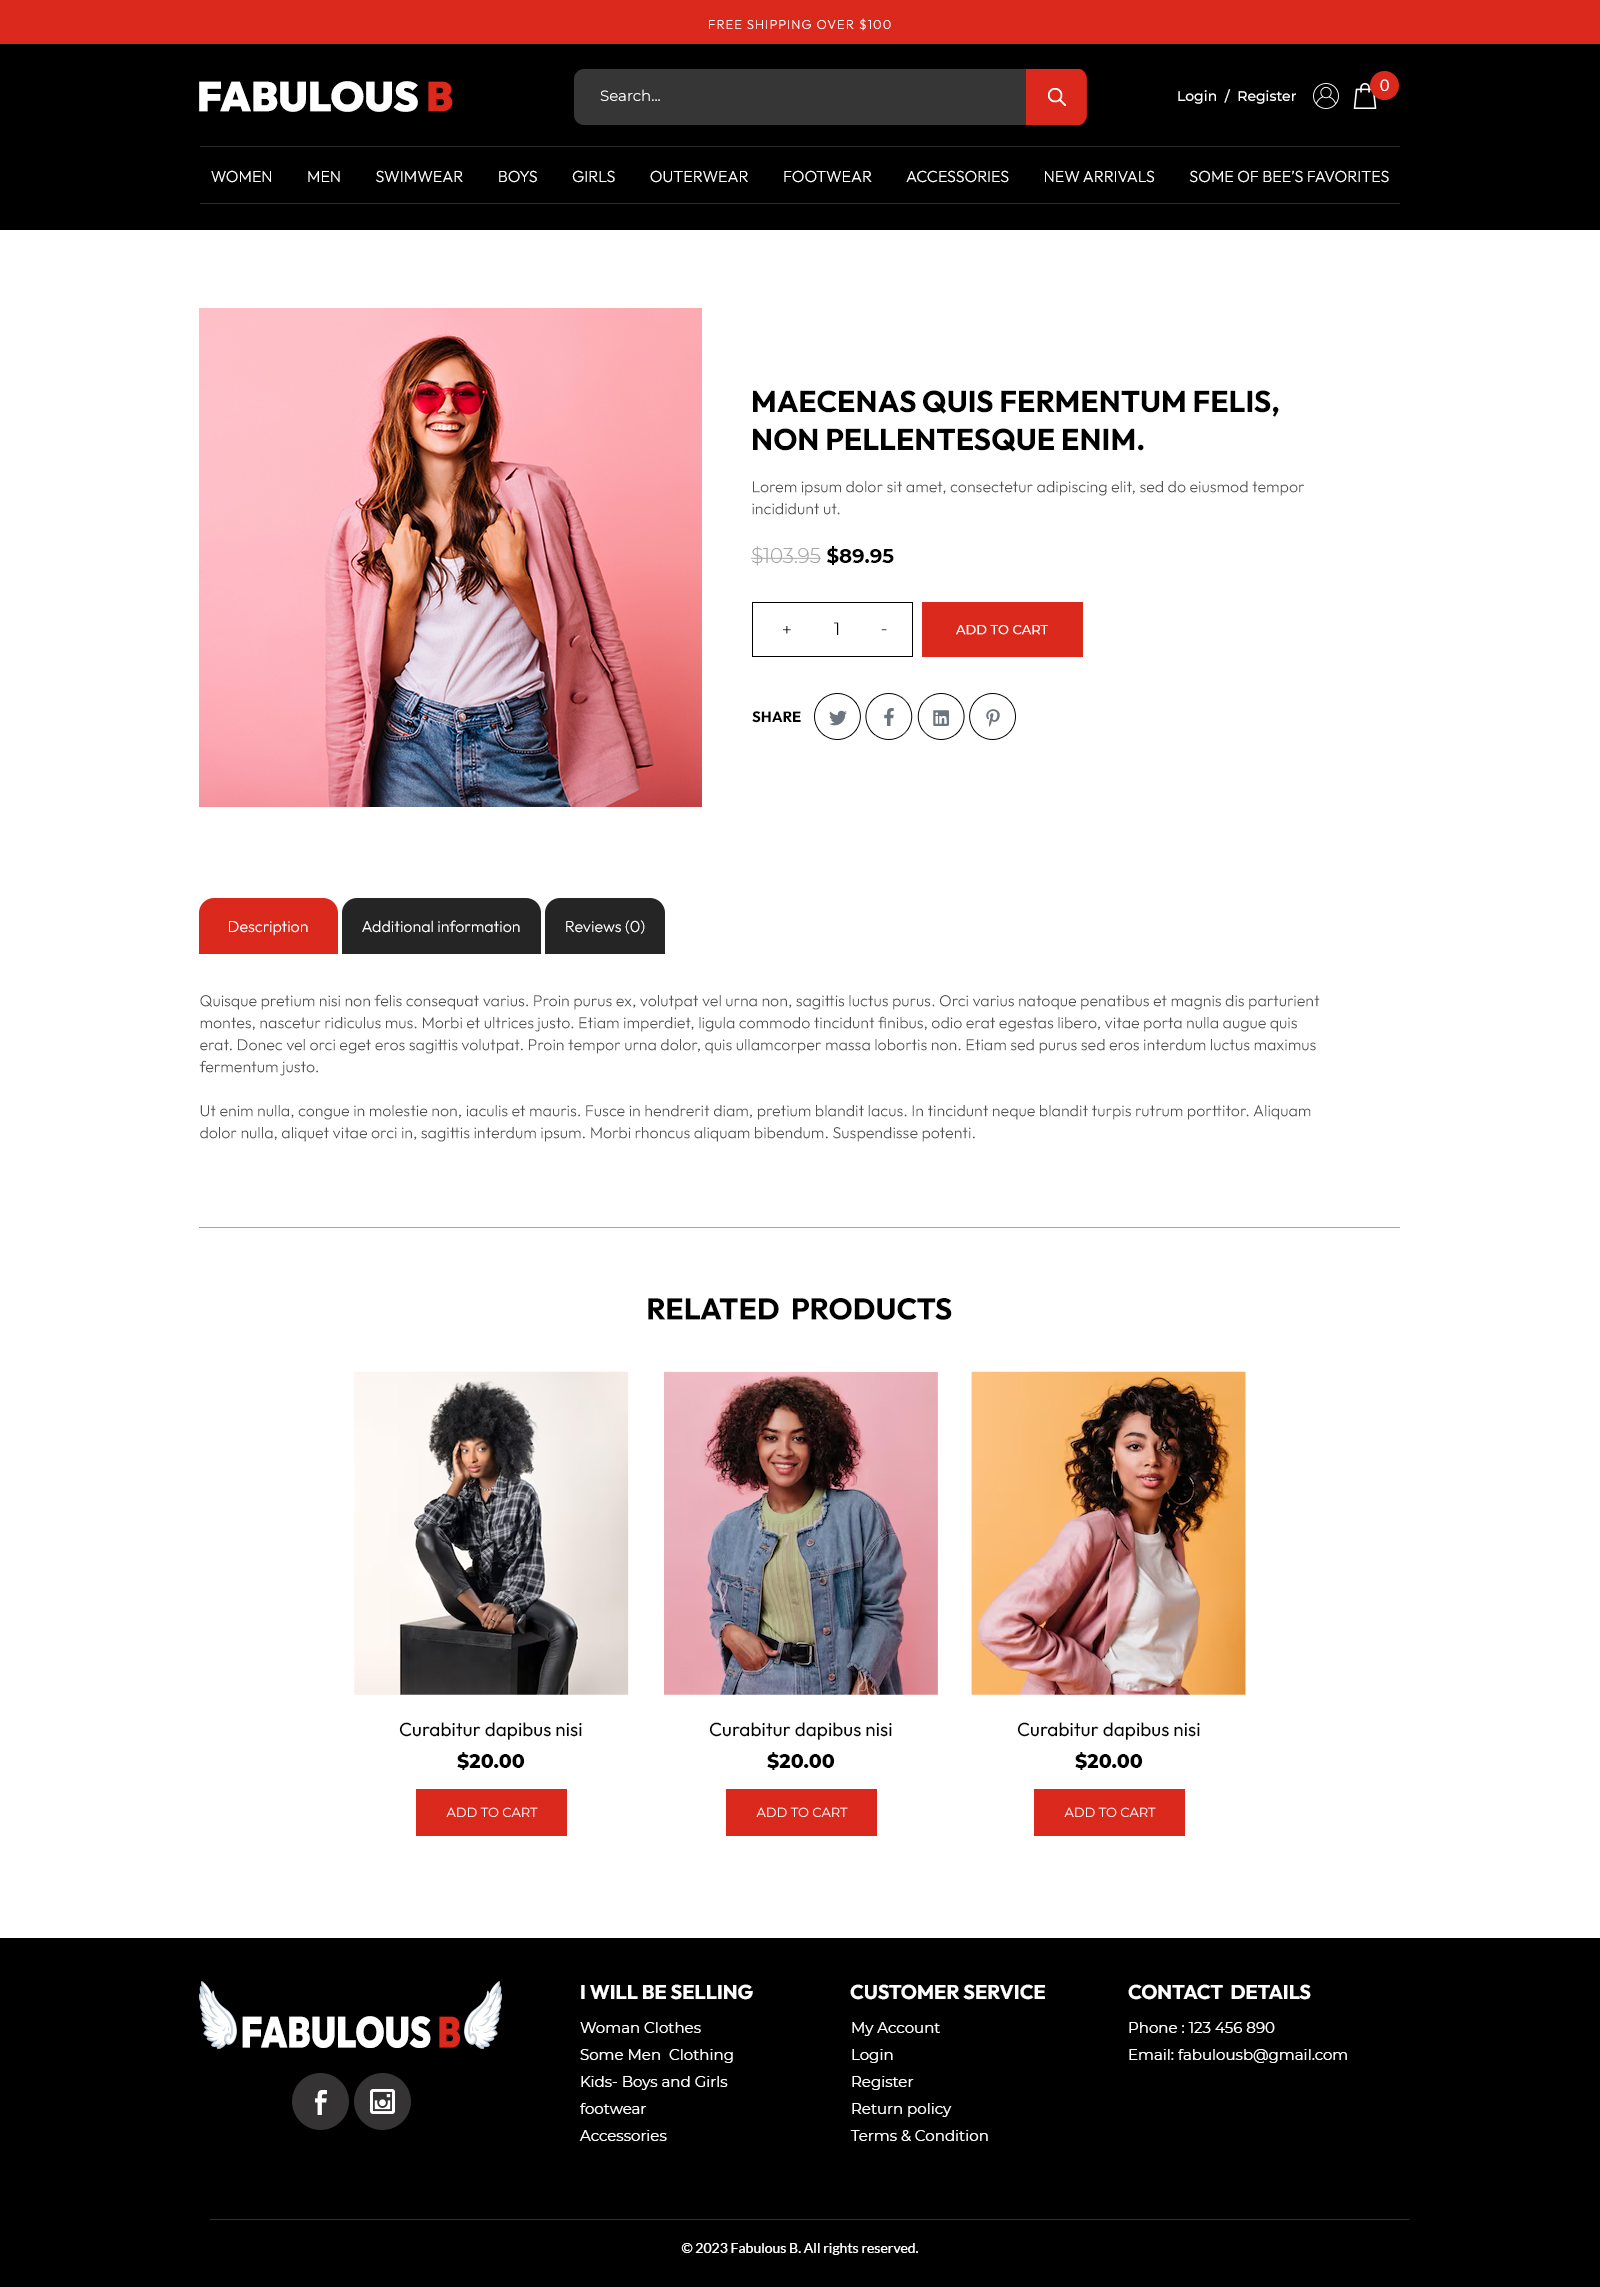Add the main product to cart
The height and width of the screenshot is (2287, 1600).
click(1002, 630)
